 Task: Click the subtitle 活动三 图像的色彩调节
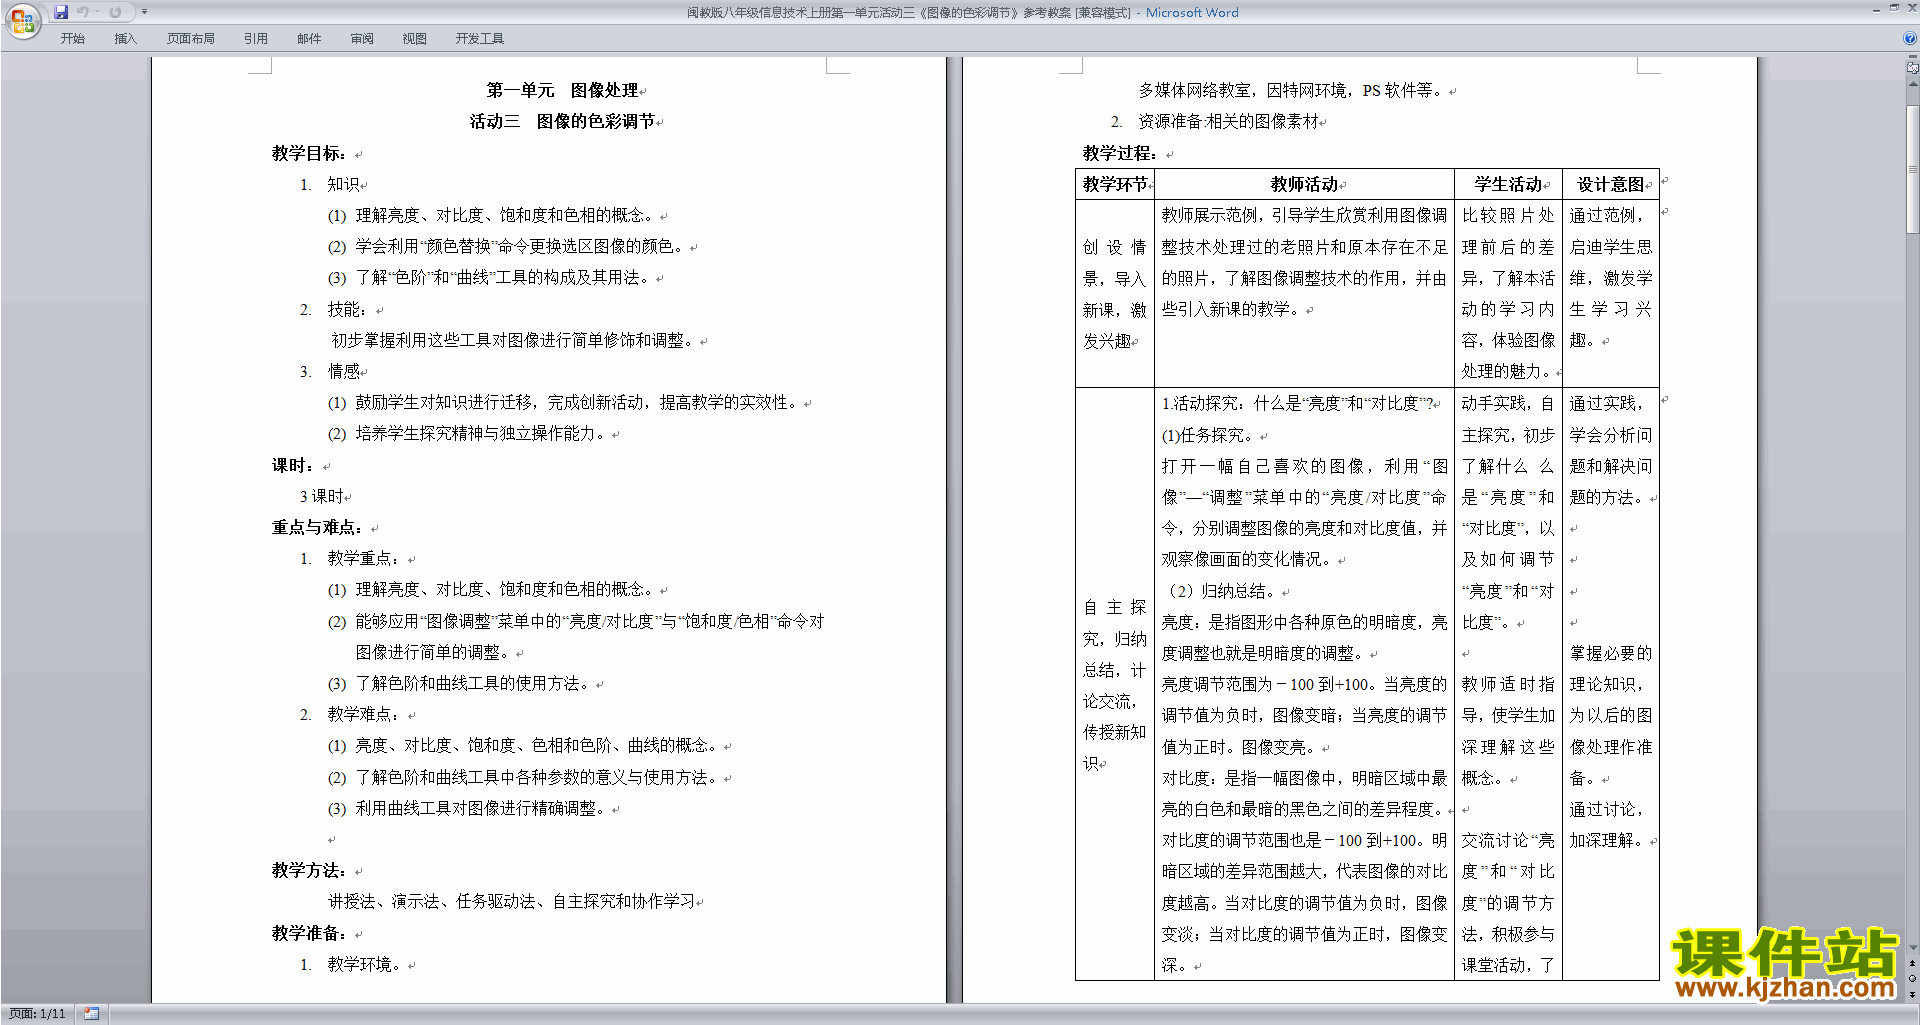(x=562, y=121)
